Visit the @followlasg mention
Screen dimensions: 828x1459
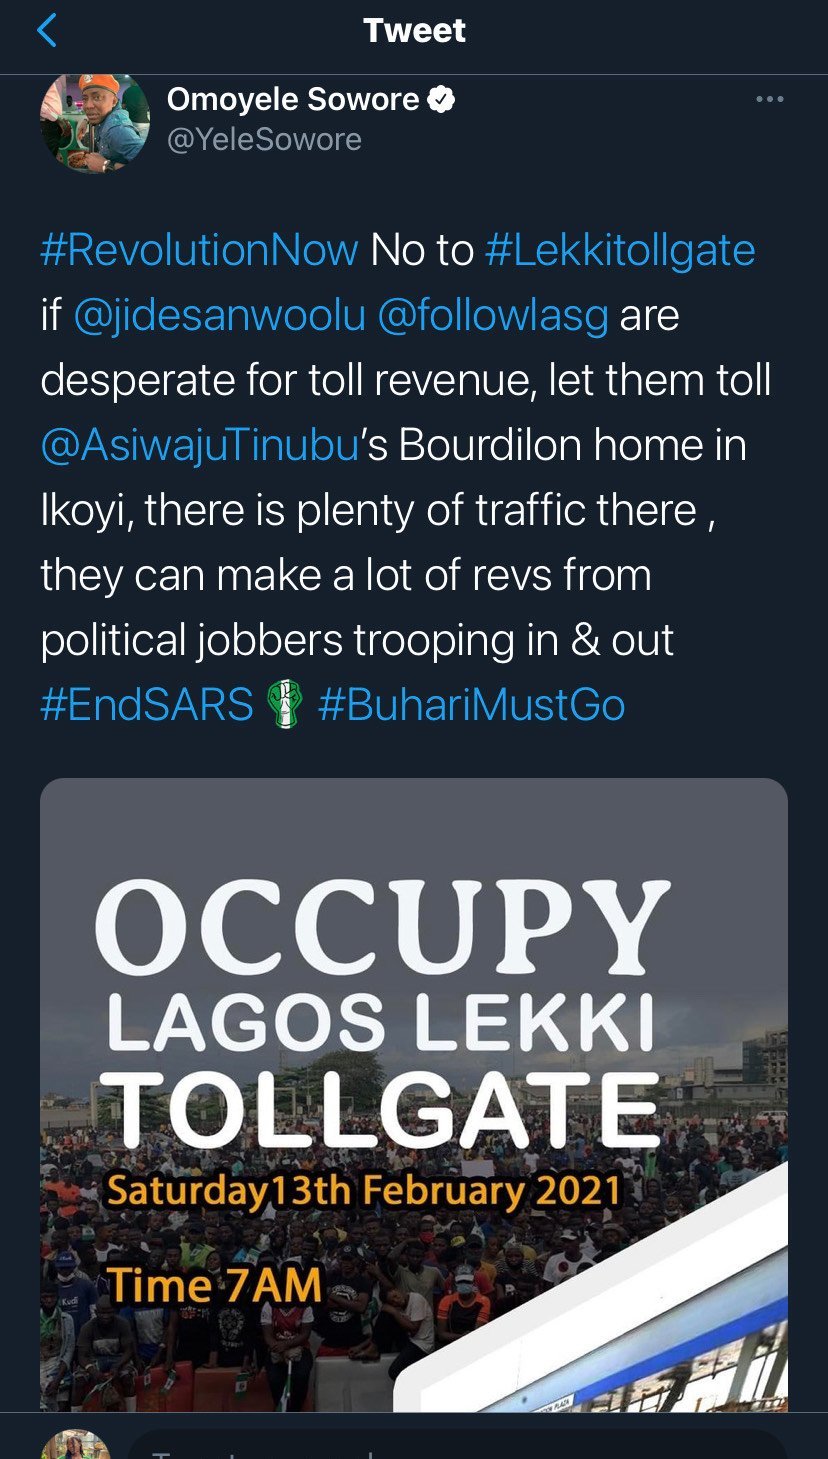coord(493,315)
